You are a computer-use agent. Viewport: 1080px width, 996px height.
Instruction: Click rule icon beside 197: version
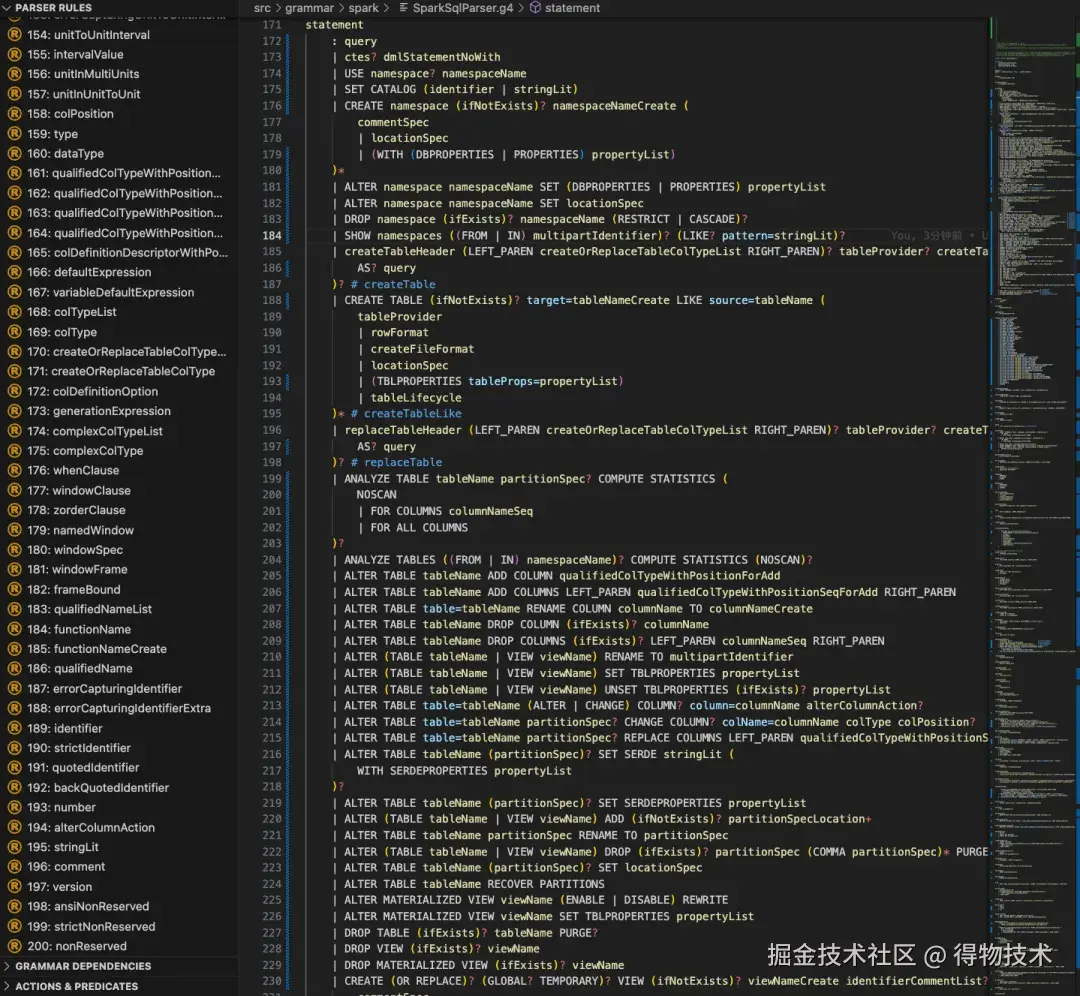14,887
